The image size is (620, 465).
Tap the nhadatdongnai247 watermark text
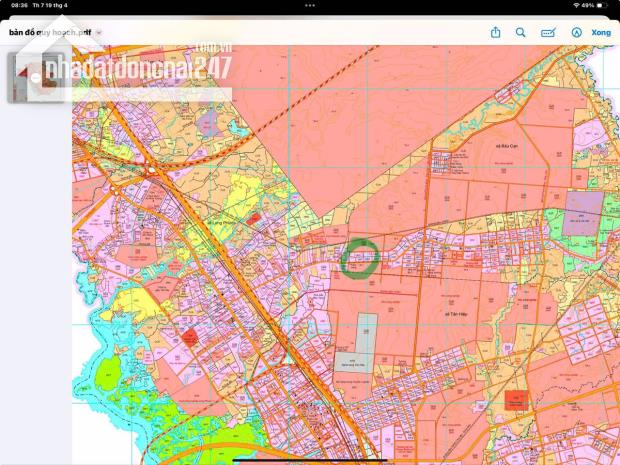(130, 70)
